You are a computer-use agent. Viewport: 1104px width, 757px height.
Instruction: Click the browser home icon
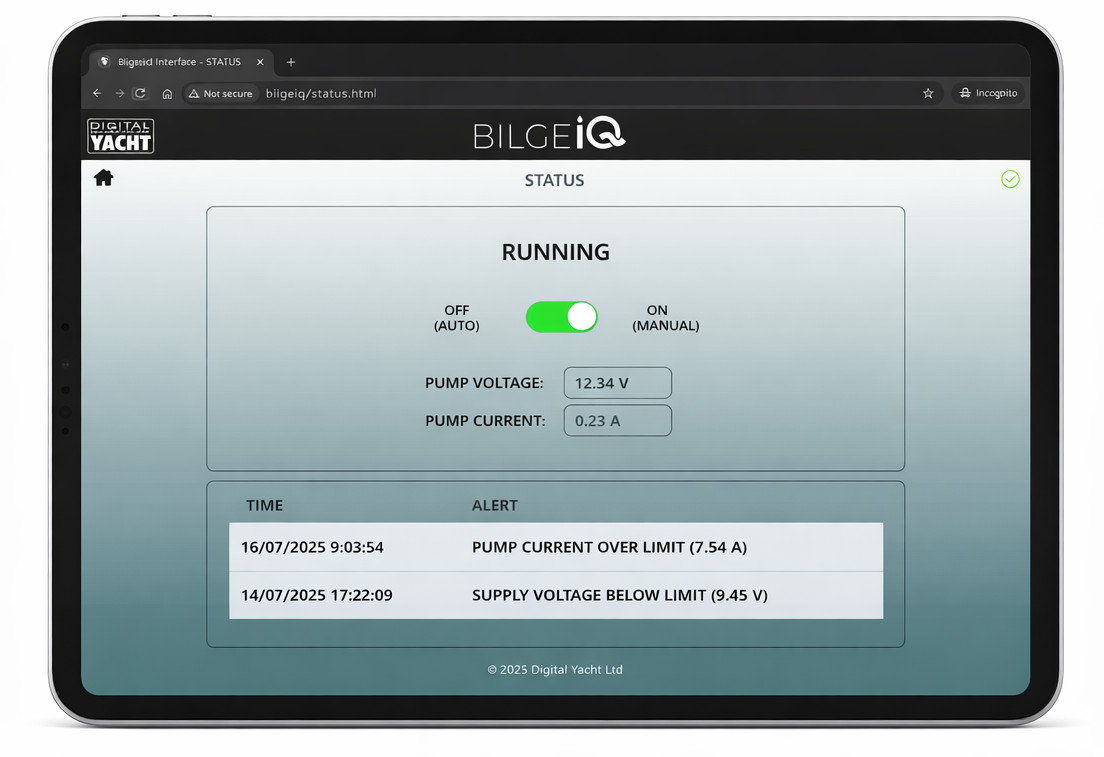(167, 93)
